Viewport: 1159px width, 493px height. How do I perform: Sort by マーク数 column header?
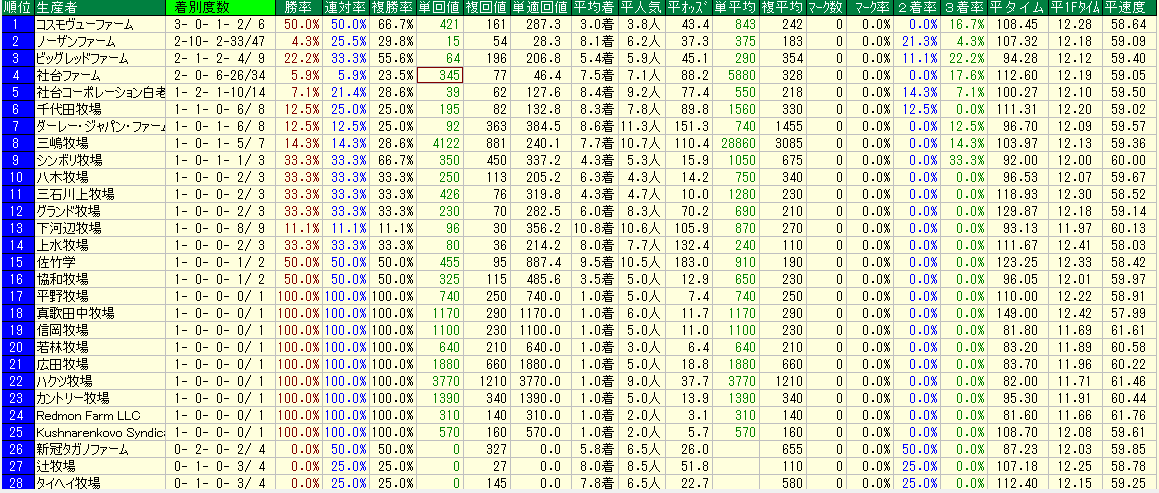(x=826, y=8)
